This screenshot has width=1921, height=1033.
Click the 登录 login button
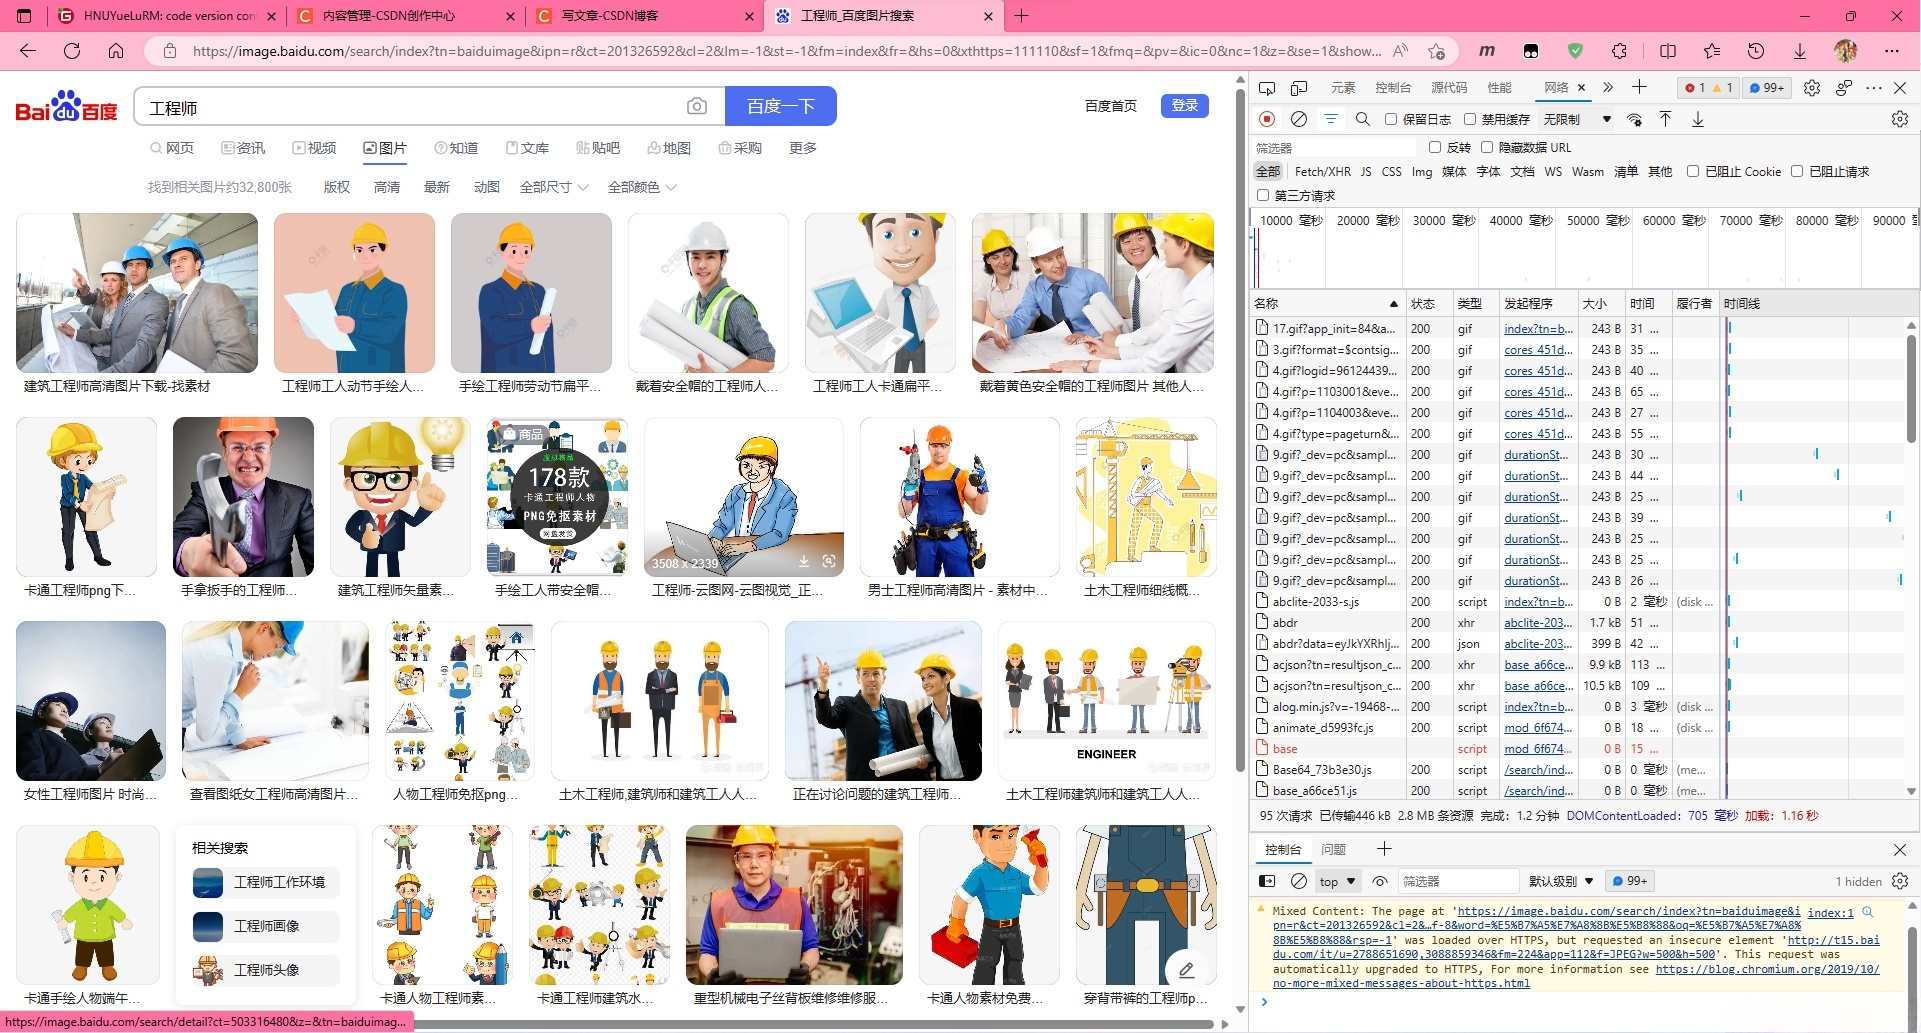pos(1184,106)
